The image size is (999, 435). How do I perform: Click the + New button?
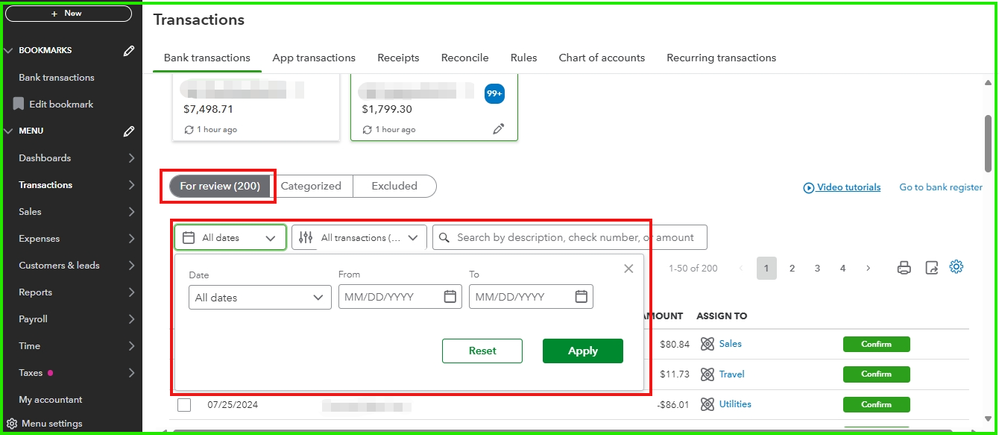point(69,13)
